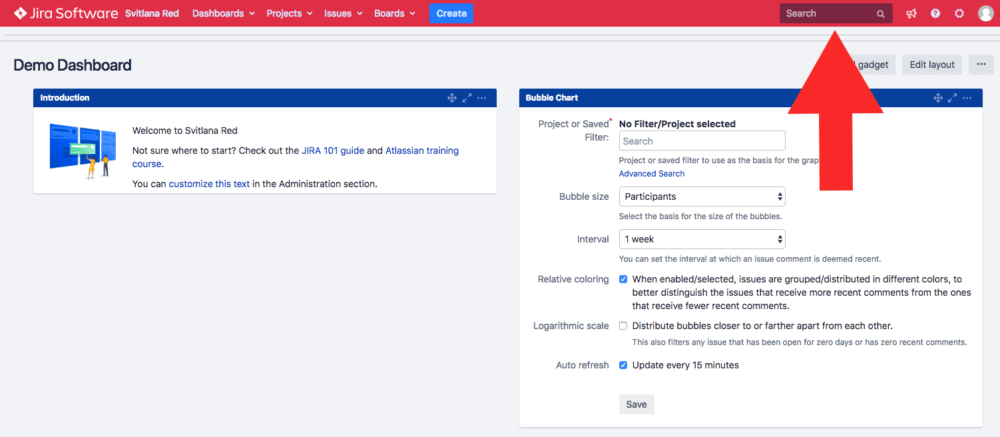The height and width of the screenshot is (437, 1000).
Task: Click the 'Interval' label
Action: [x=592, y=239]
